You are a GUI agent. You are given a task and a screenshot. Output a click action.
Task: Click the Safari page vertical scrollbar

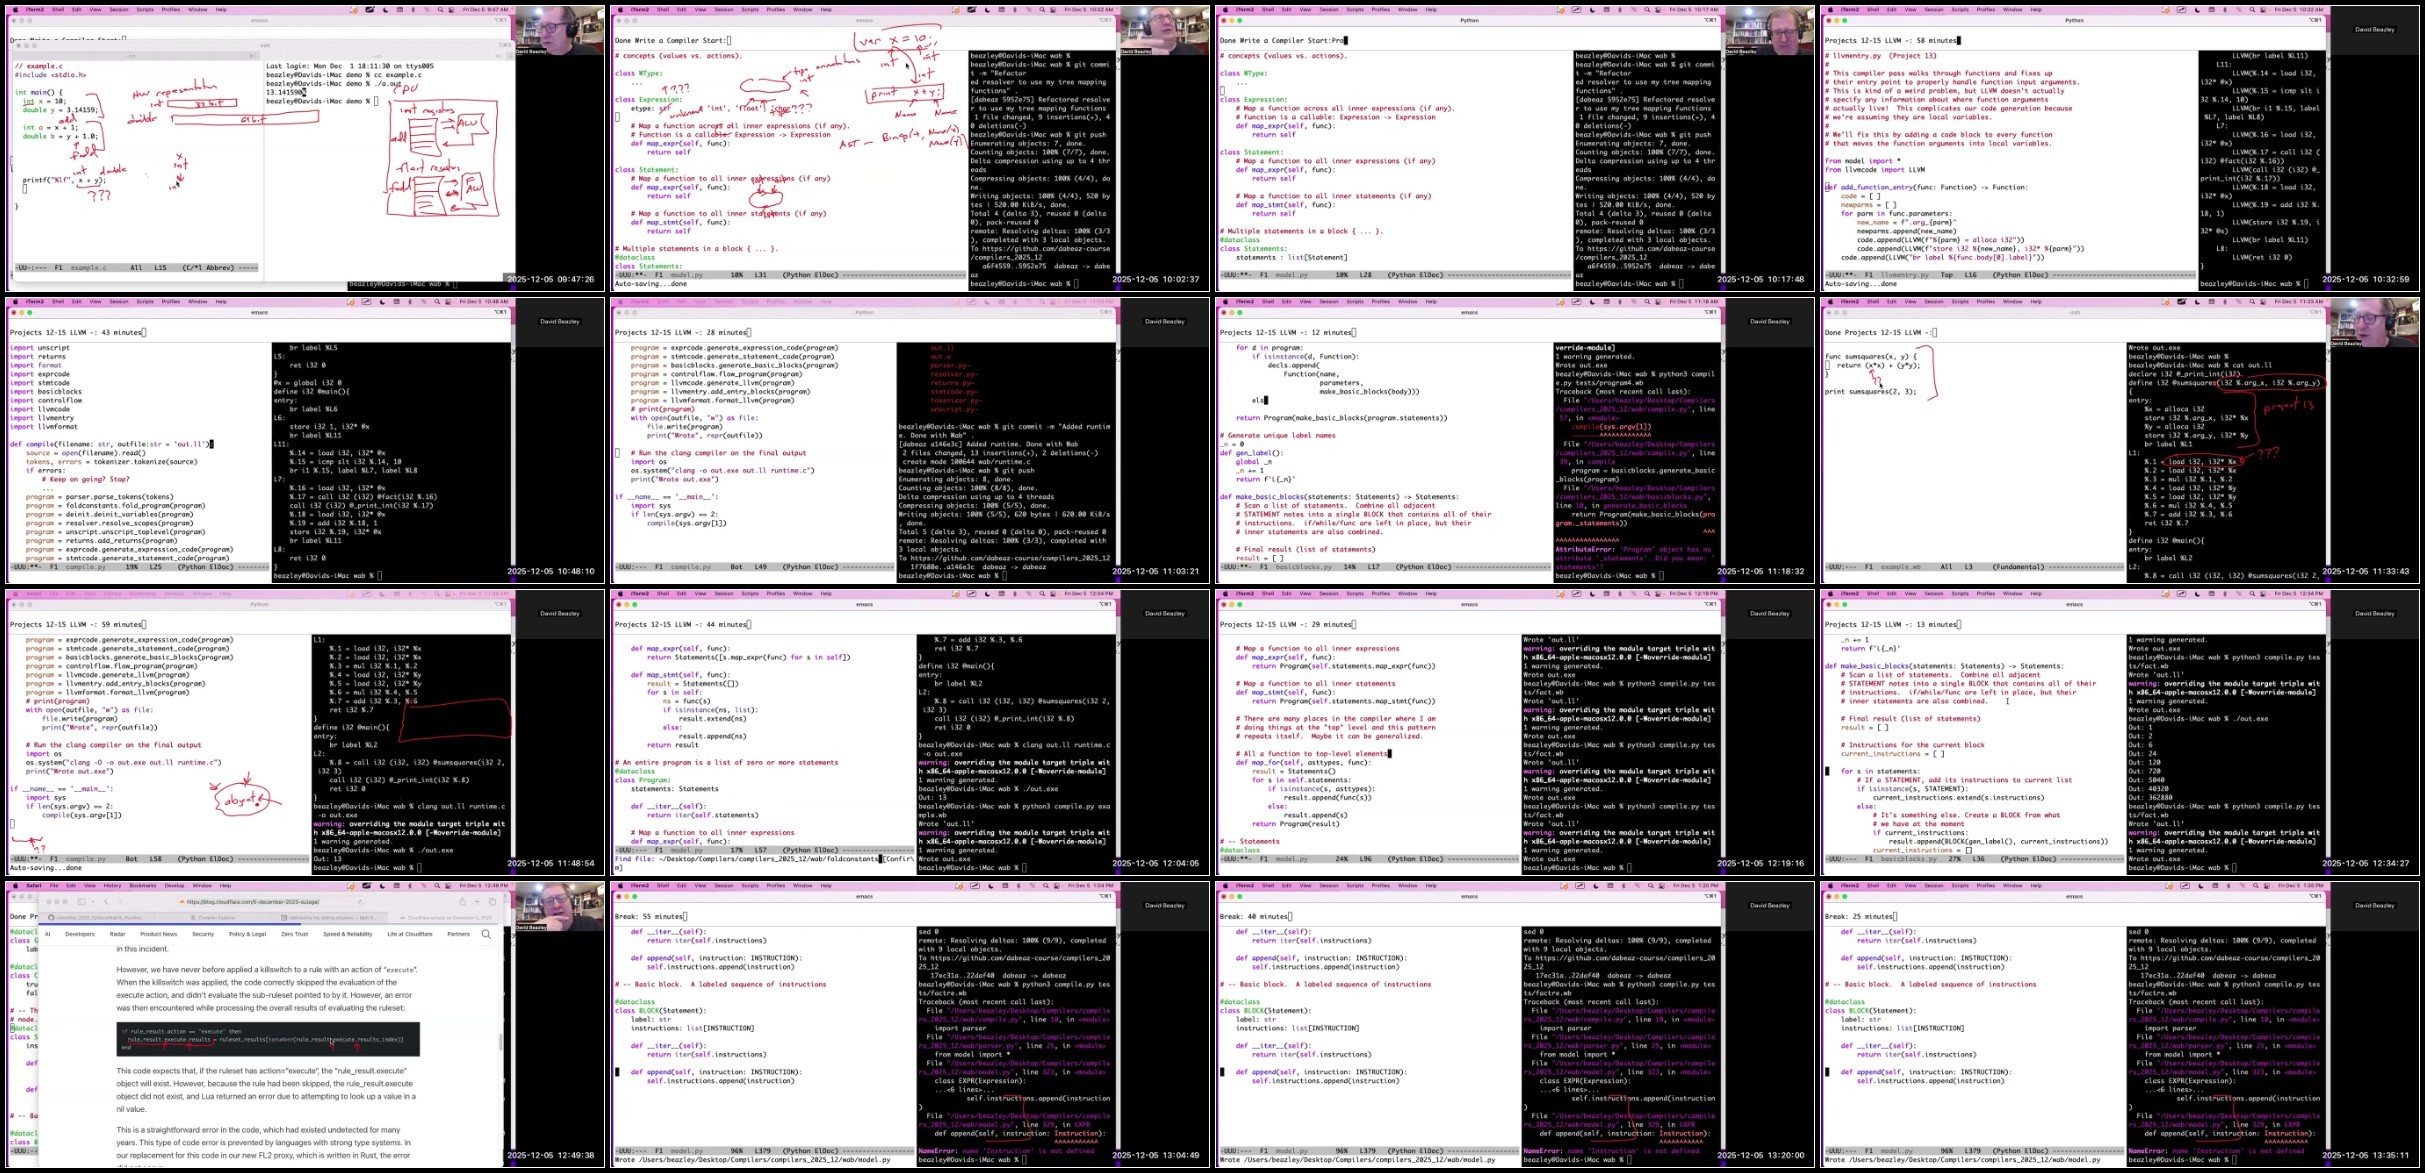point(501,1043)
